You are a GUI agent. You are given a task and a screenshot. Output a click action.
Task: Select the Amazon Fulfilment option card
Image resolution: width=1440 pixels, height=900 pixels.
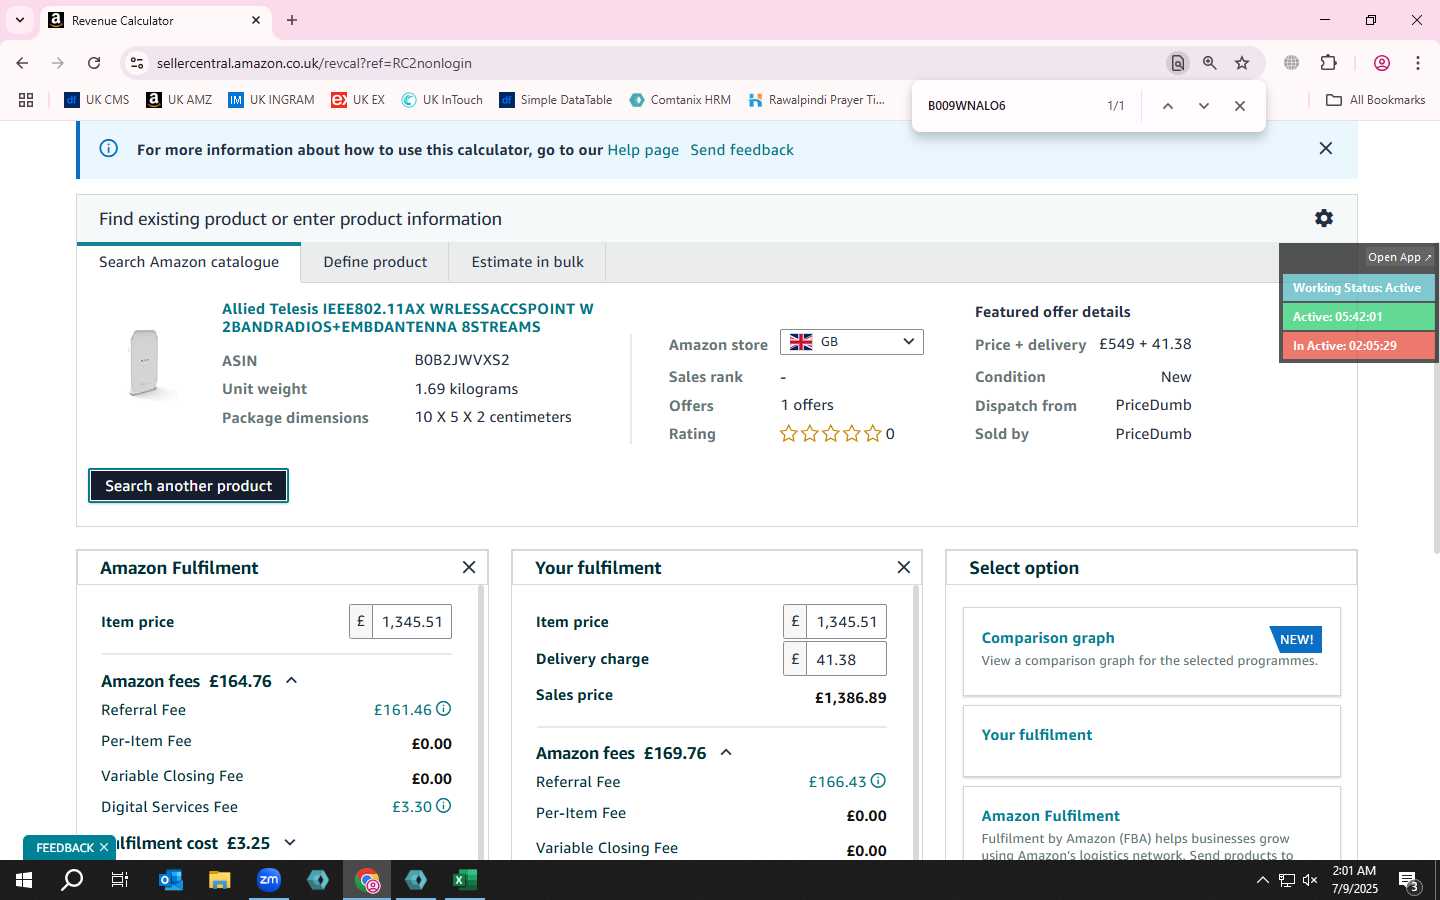[x=1151, y=824]
